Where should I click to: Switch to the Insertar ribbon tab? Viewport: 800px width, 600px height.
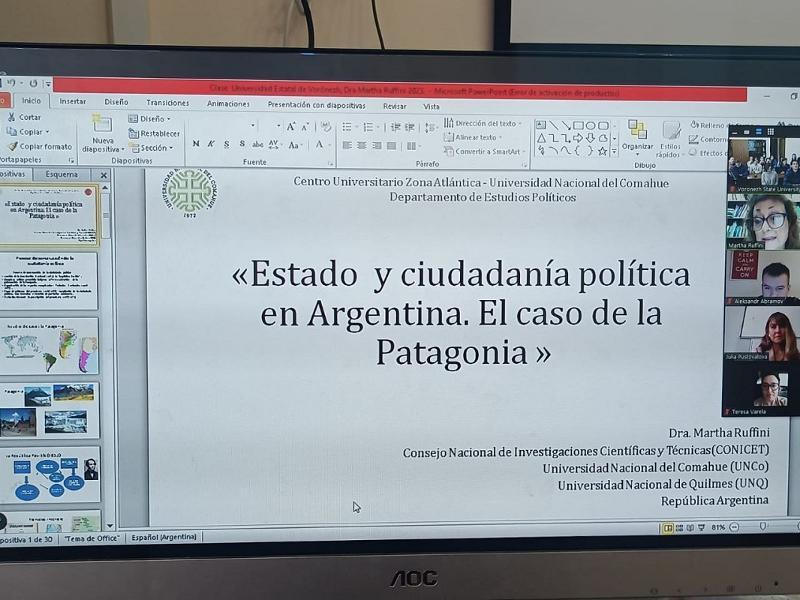pos(73,101)
